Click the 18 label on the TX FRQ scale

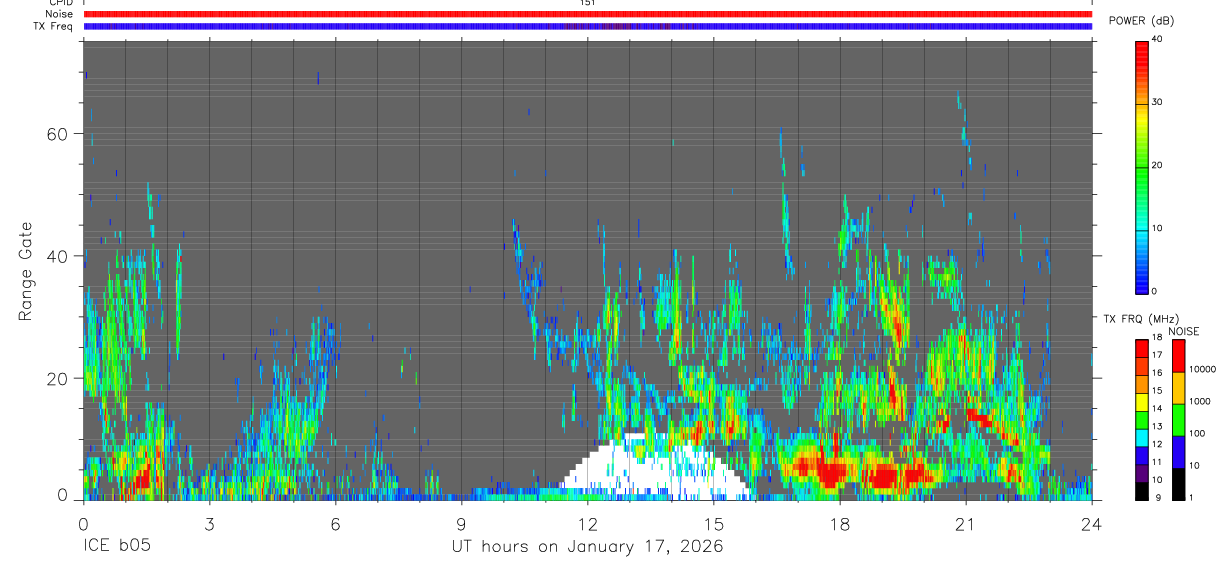[x=1158, y=338]
